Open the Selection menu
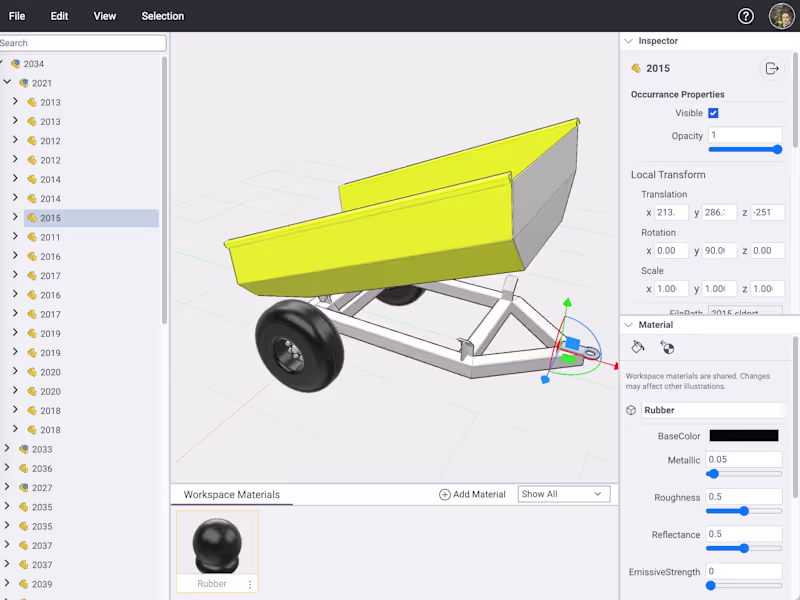The width and height of the screenshot is (800, 600). pyautogui.click(x=163, y=16)
